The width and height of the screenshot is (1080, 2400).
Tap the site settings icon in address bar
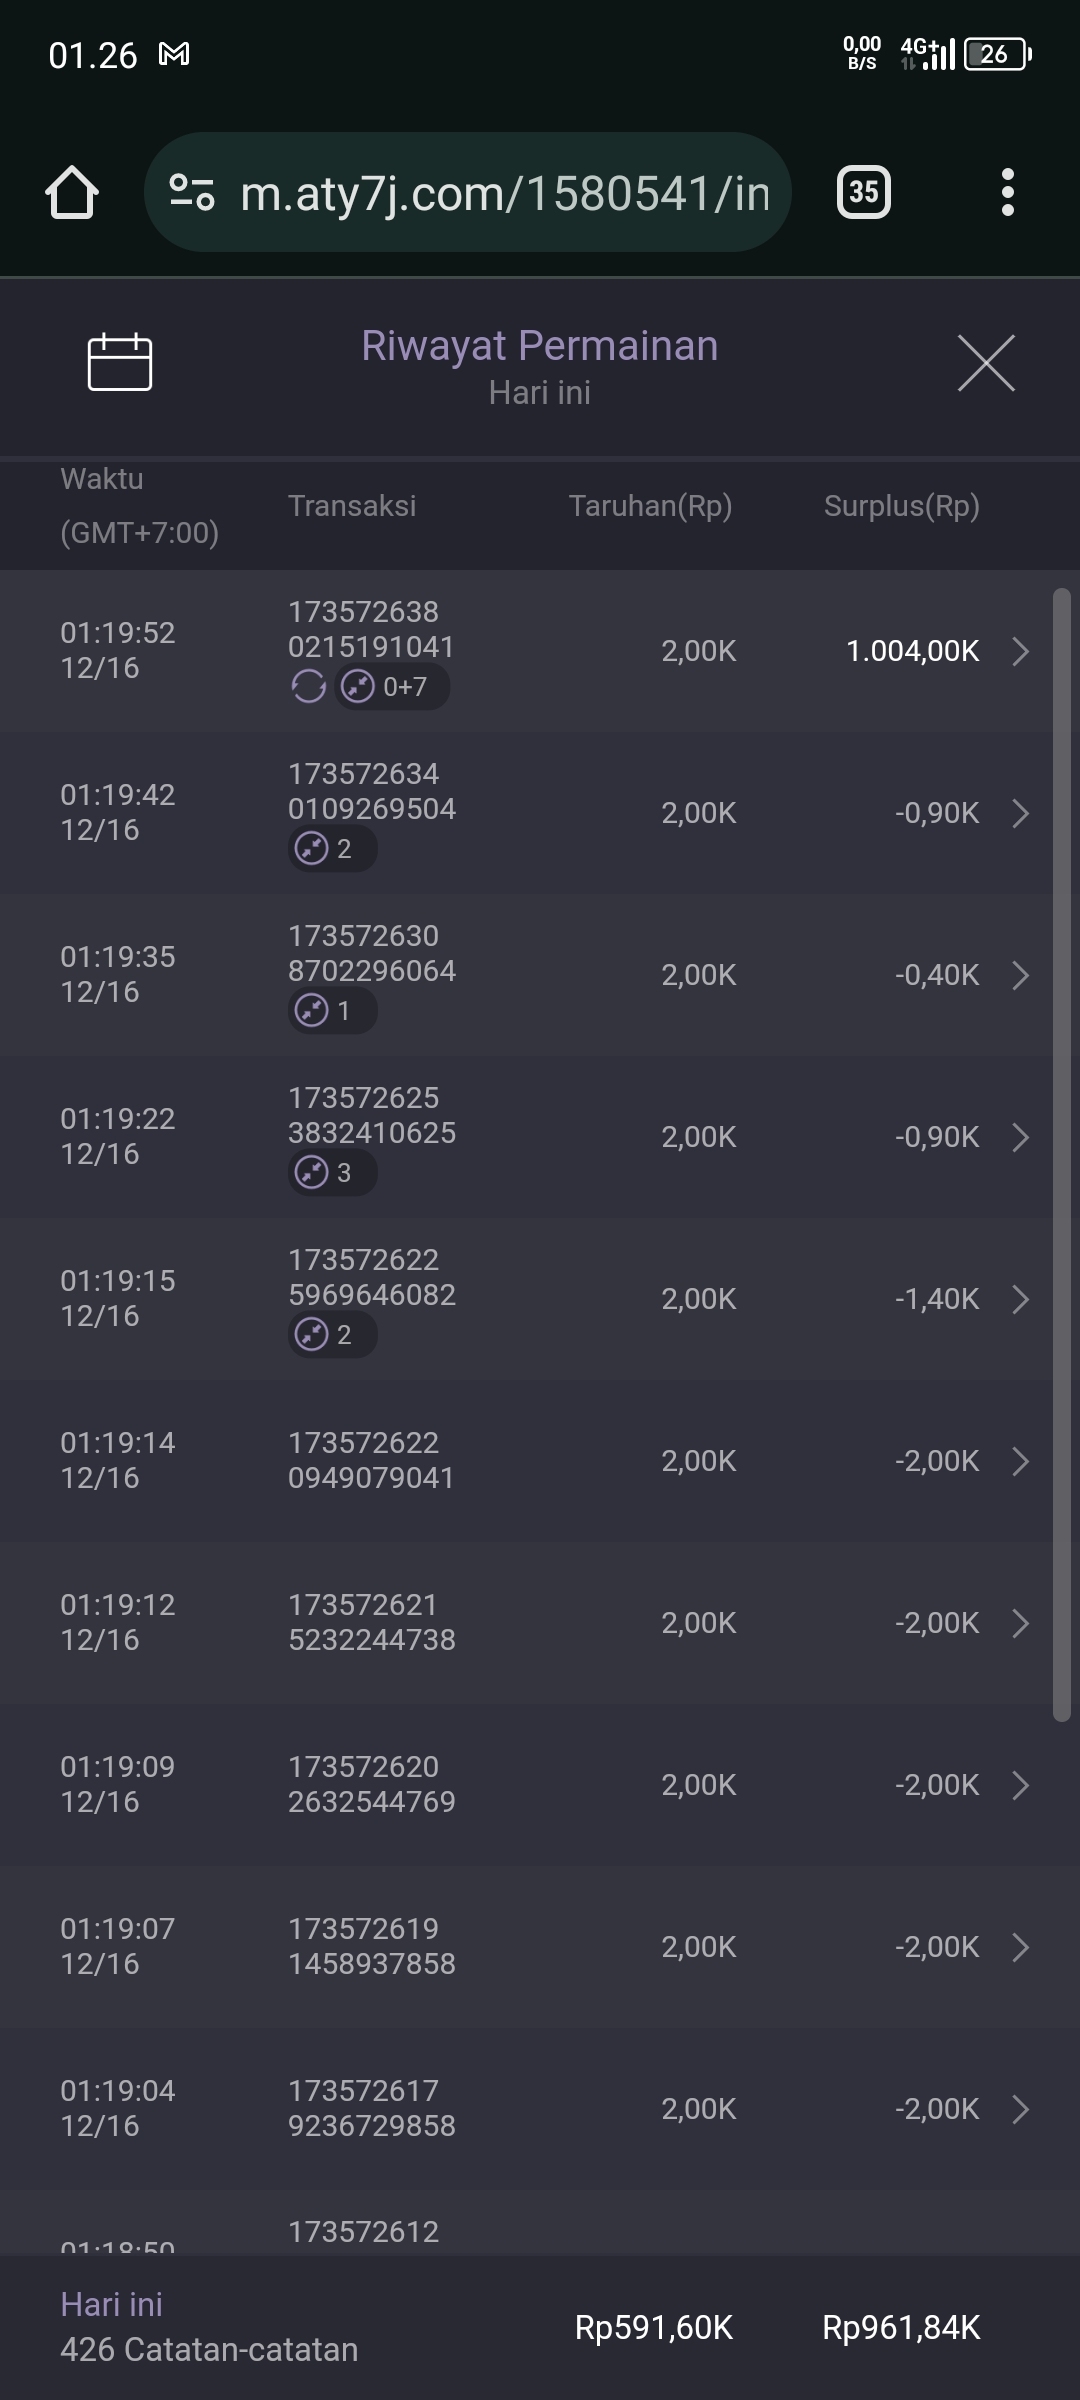[192, 192]
